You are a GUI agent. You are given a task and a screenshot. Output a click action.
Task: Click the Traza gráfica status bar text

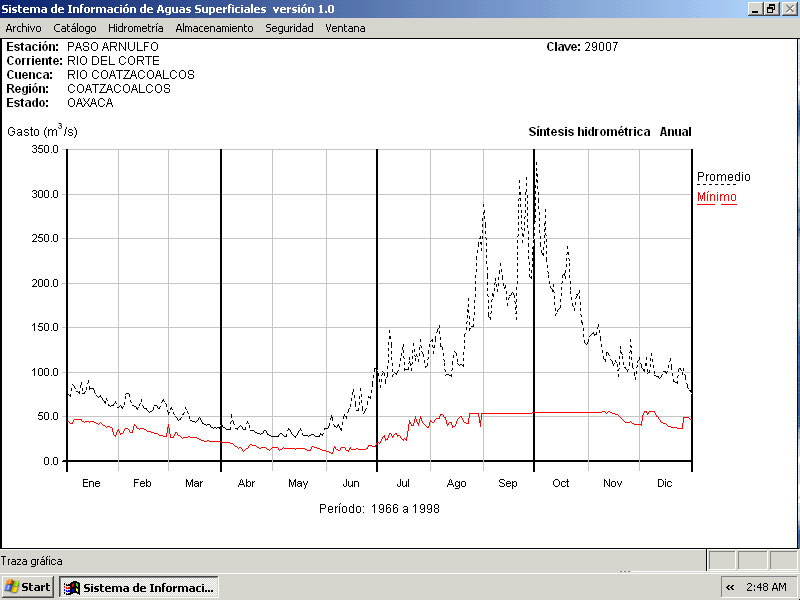pyautogui.click(x=32, y=561)
